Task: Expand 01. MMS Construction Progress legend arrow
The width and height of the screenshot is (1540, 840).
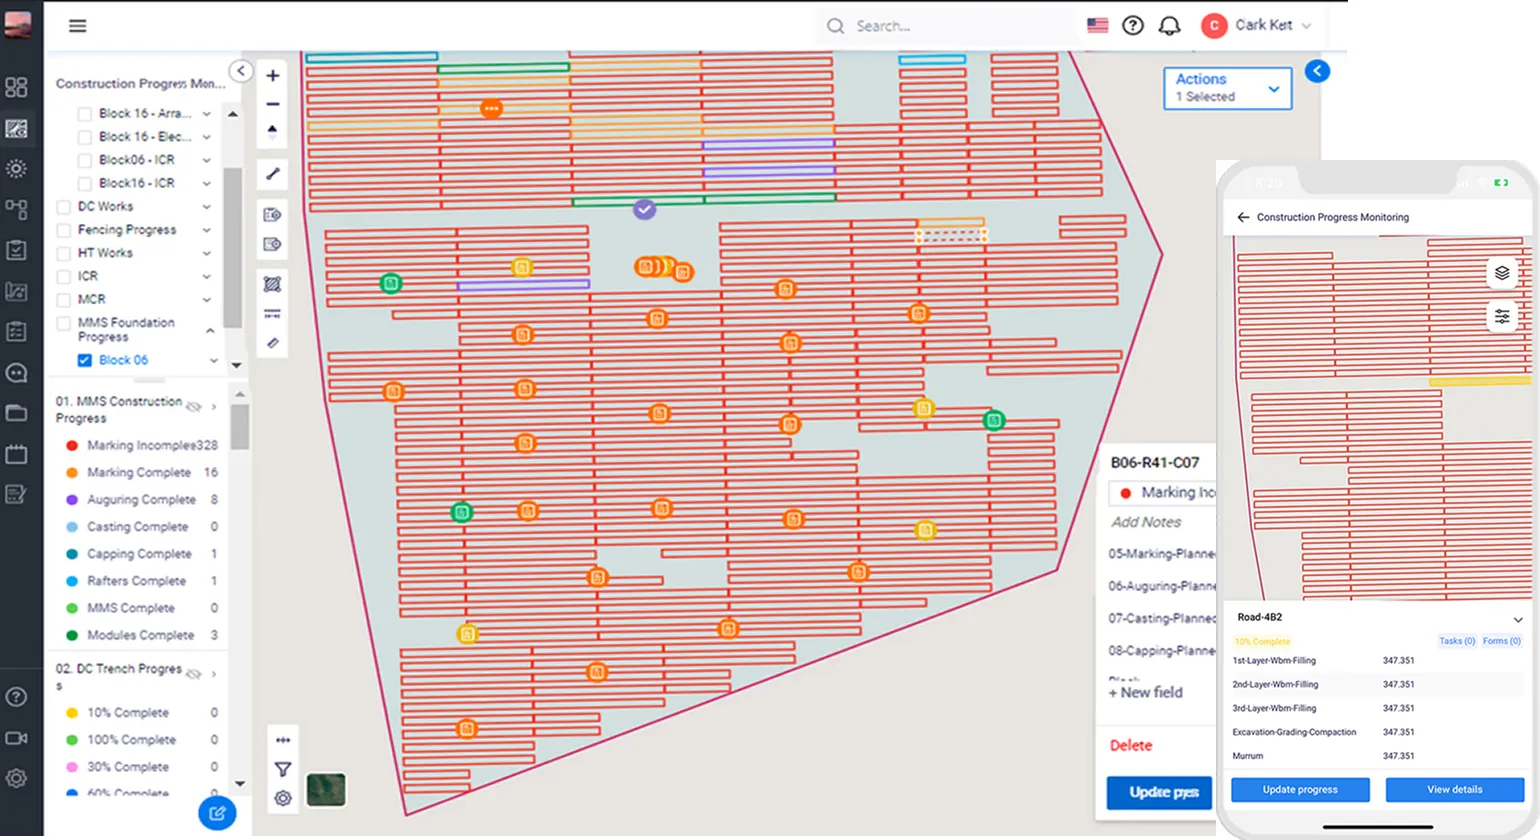Action: pyautogui.click(x=214, y=407)
